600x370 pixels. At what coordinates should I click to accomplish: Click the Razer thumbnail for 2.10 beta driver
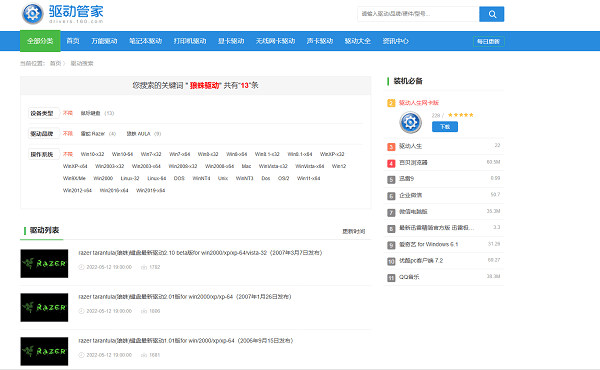point(44,264)
